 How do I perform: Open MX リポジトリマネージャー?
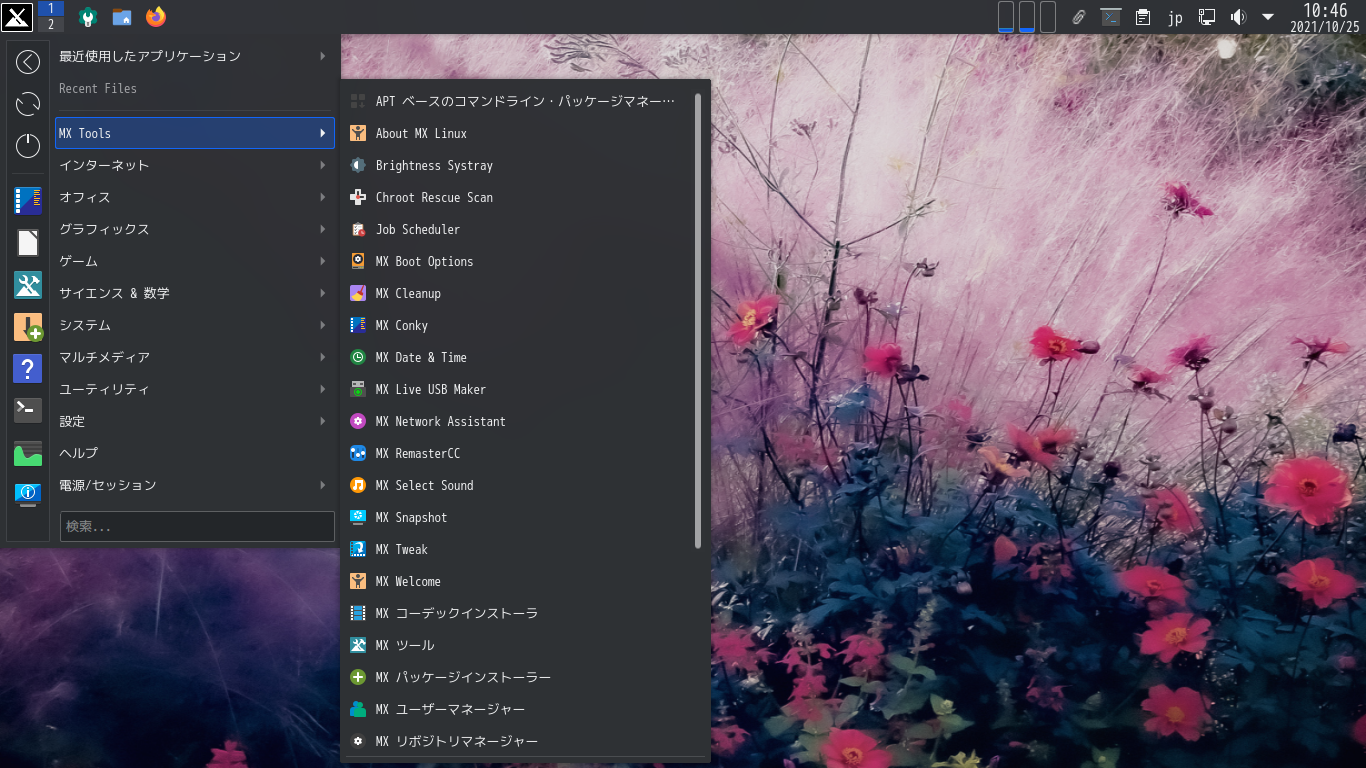(x=520, y=741)
